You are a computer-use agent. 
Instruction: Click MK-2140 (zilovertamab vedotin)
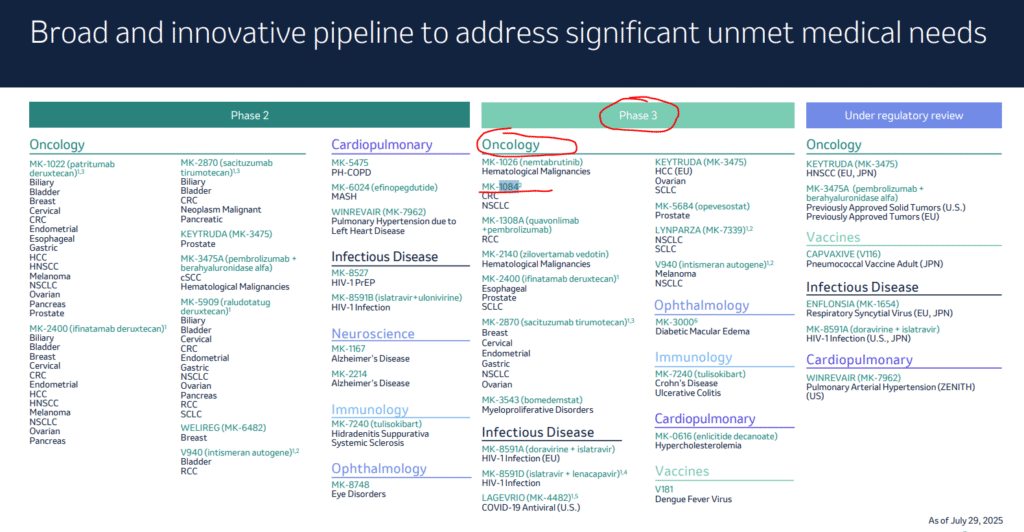[x=545, y=254]
